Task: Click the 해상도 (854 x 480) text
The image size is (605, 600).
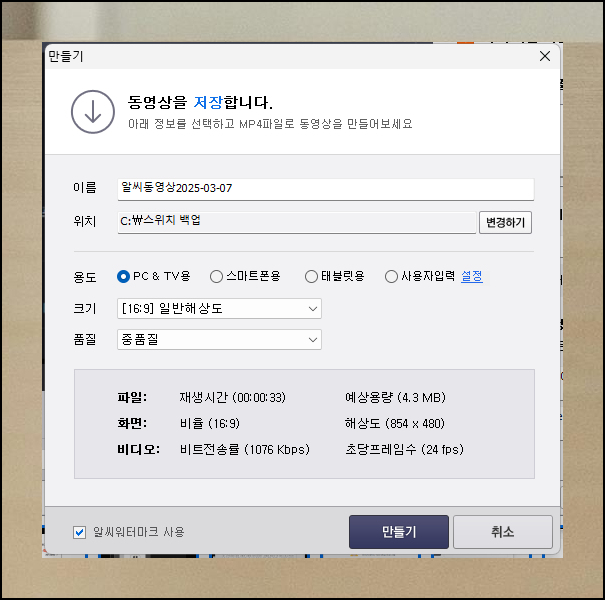Action: click(395, 424)
